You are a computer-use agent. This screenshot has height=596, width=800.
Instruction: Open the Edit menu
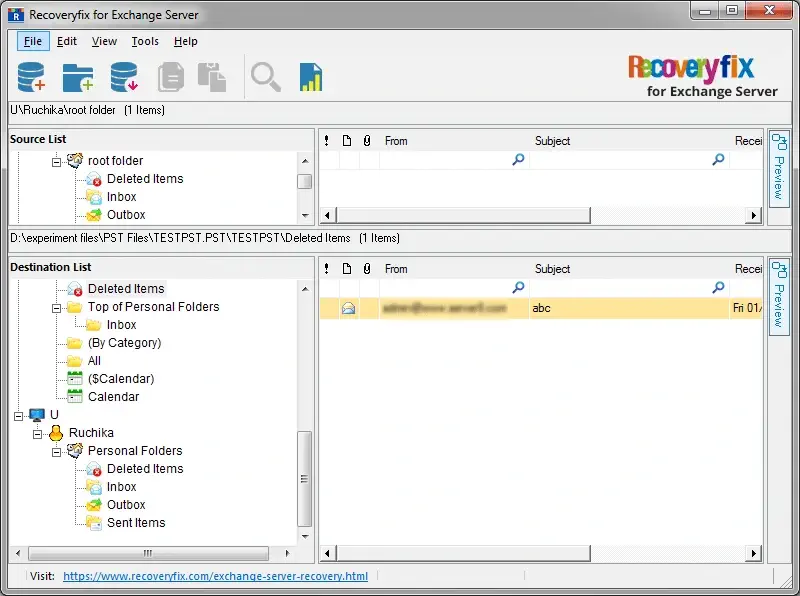click(x=67, y=41)
